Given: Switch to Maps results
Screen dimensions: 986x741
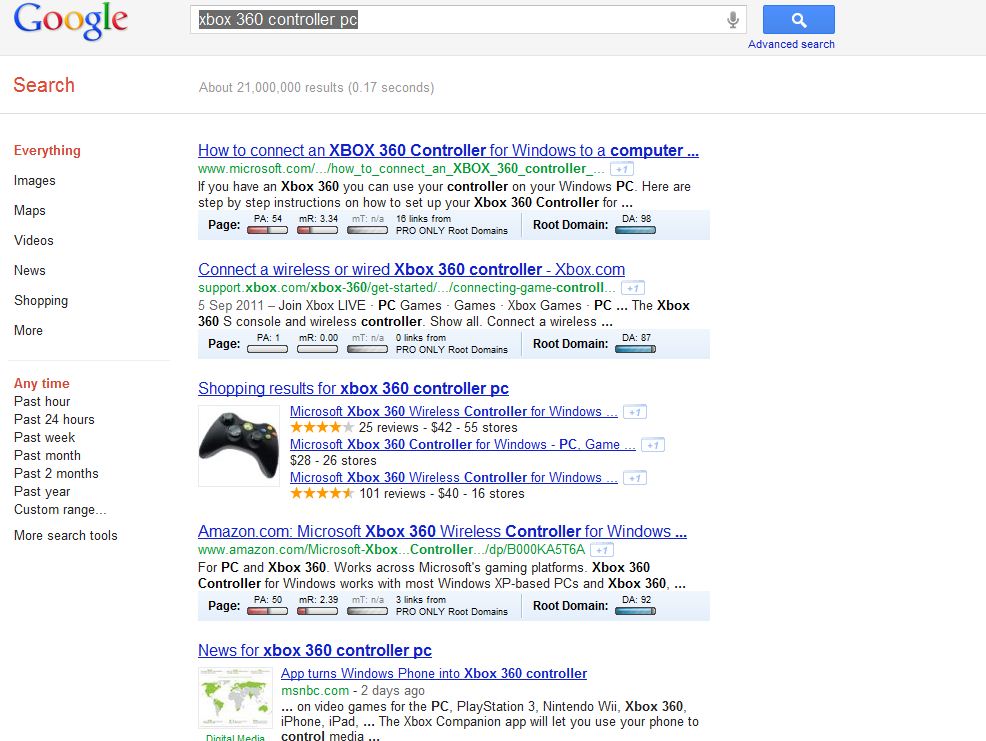Looking at the screenshot, I should click(30, 210).
